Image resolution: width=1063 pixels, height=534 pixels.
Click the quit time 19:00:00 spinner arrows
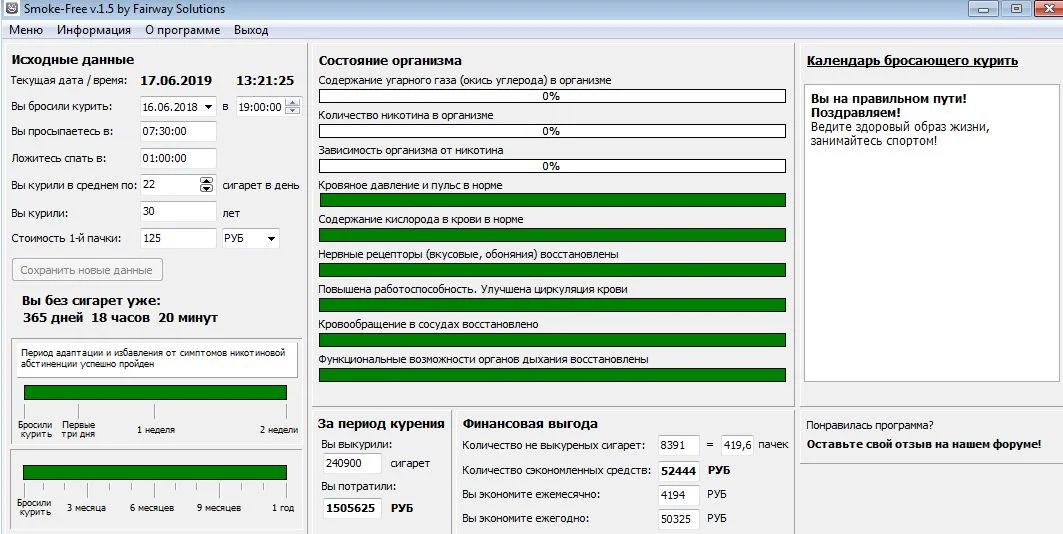tap(291, 107)
